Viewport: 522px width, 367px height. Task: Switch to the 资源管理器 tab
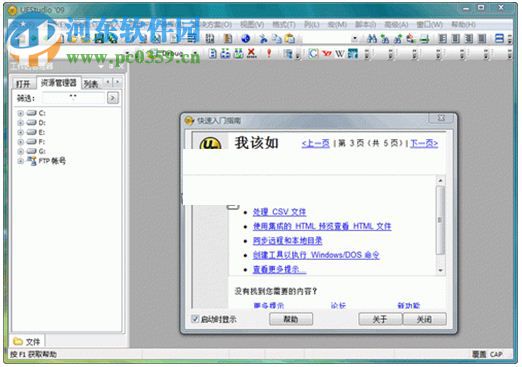(59, 83)
